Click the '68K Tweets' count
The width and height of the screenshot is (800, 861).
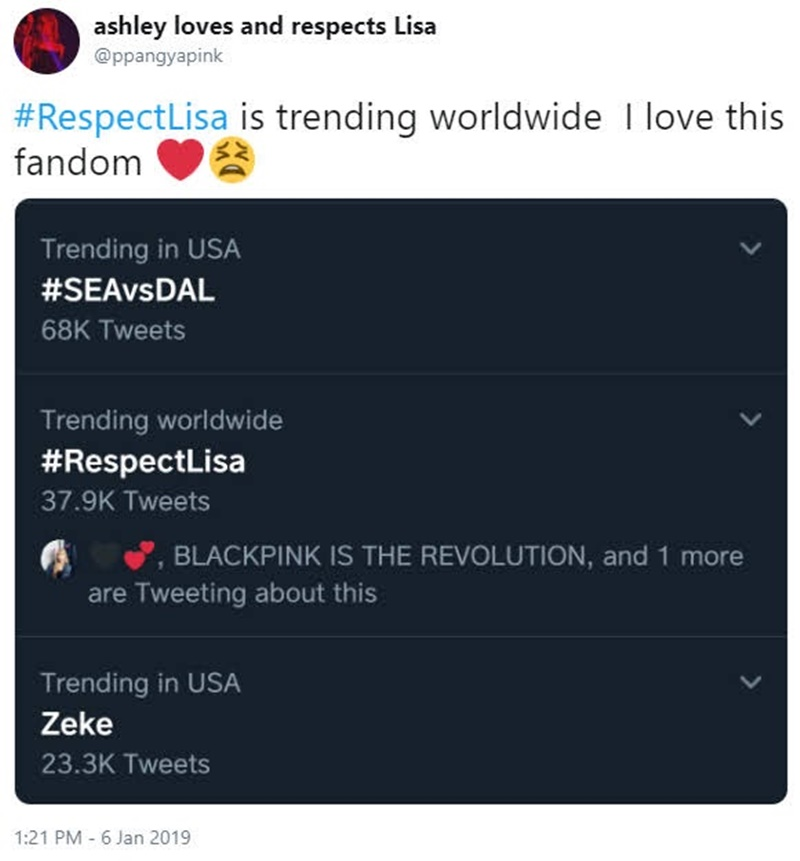pos(113,330)
